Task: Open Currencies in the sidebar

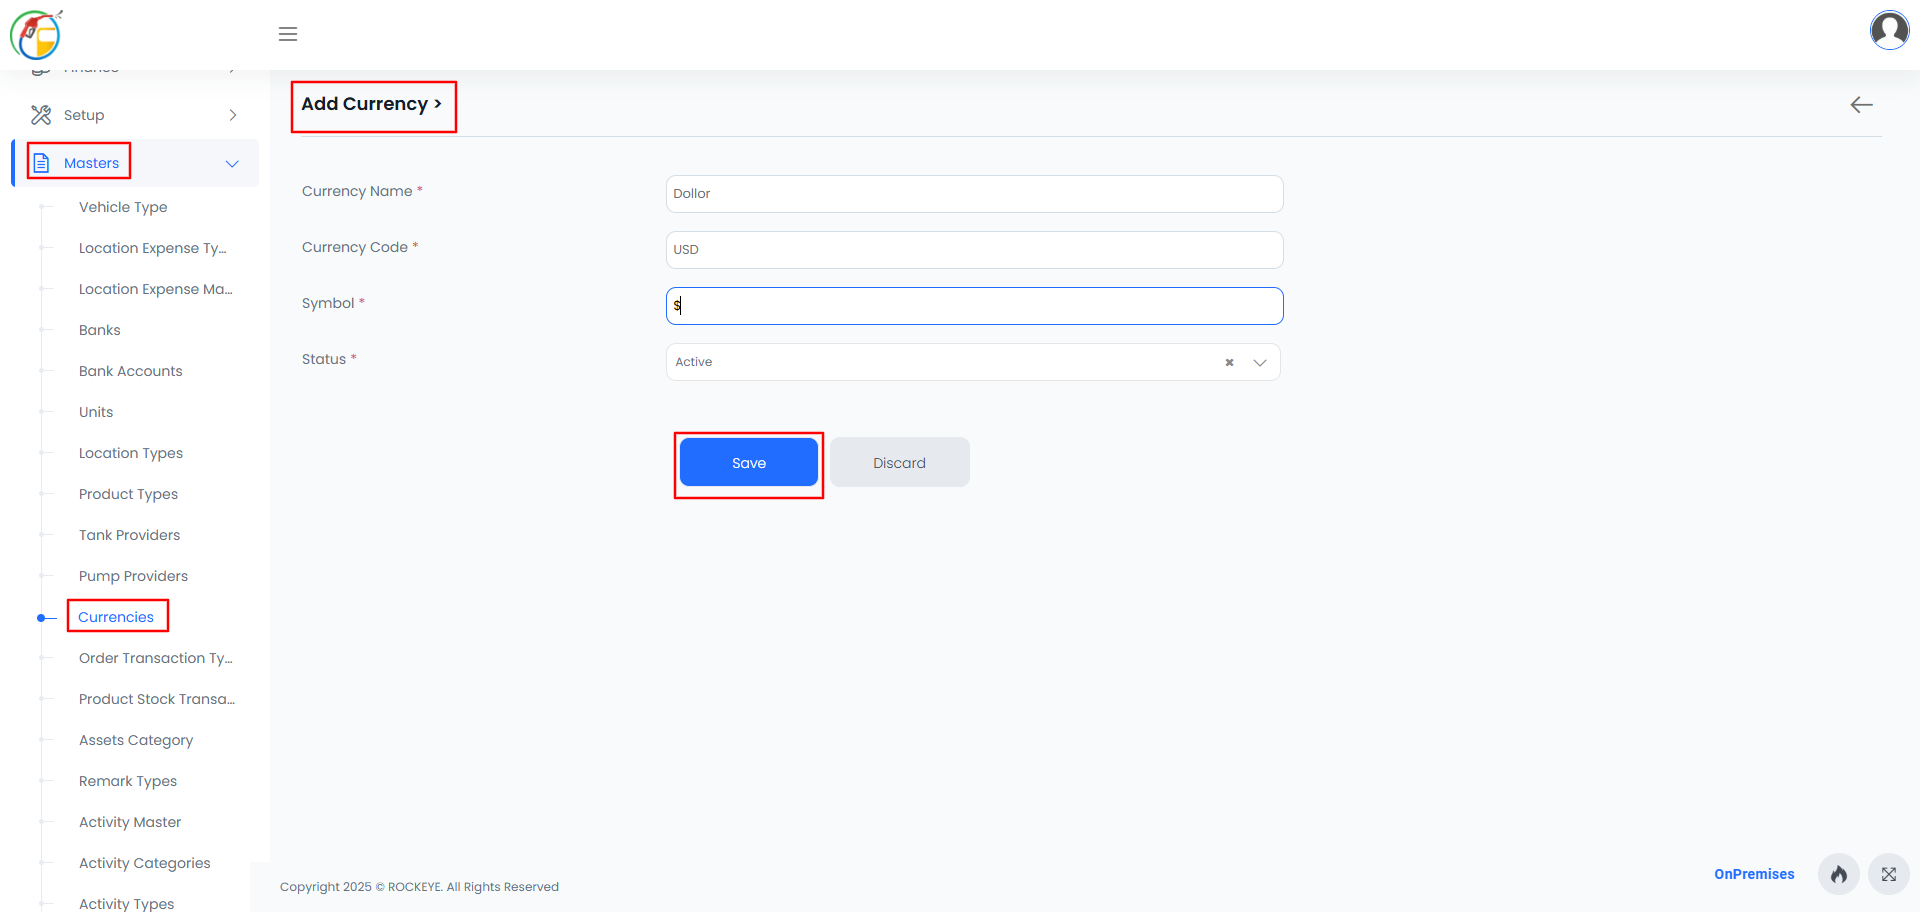Action: (x=116, y=617)
